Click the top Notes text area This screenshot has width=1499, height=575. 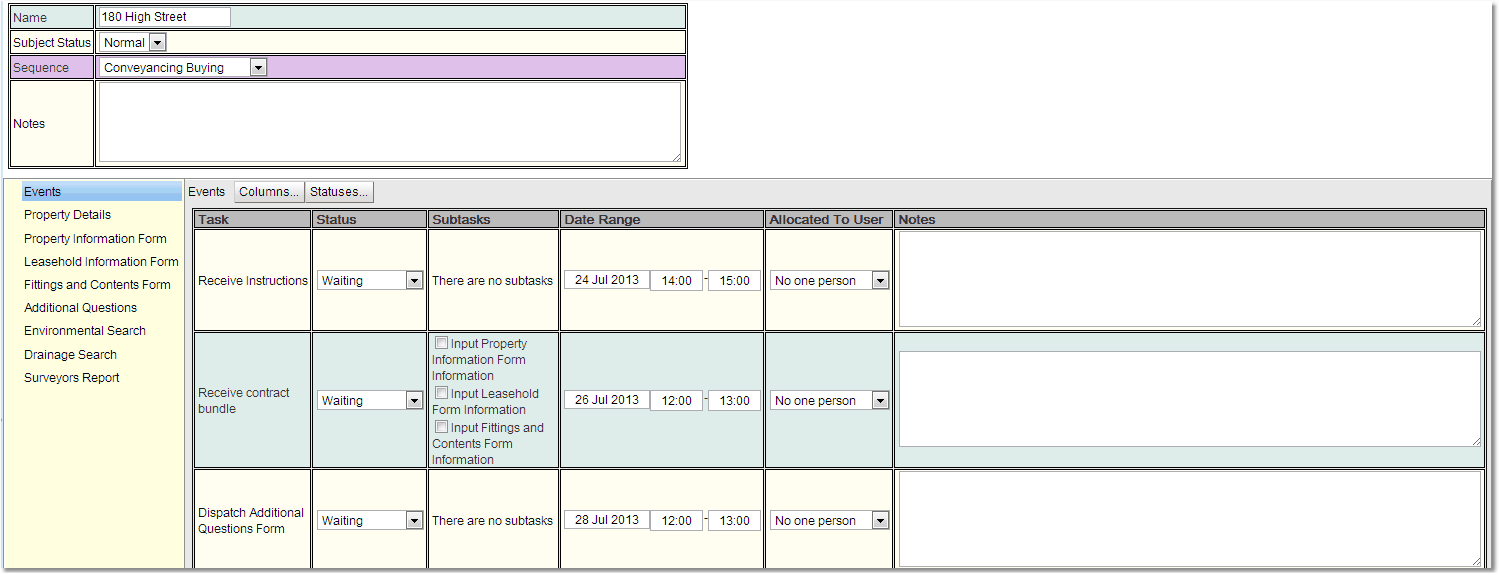click(x=389, y=122)
